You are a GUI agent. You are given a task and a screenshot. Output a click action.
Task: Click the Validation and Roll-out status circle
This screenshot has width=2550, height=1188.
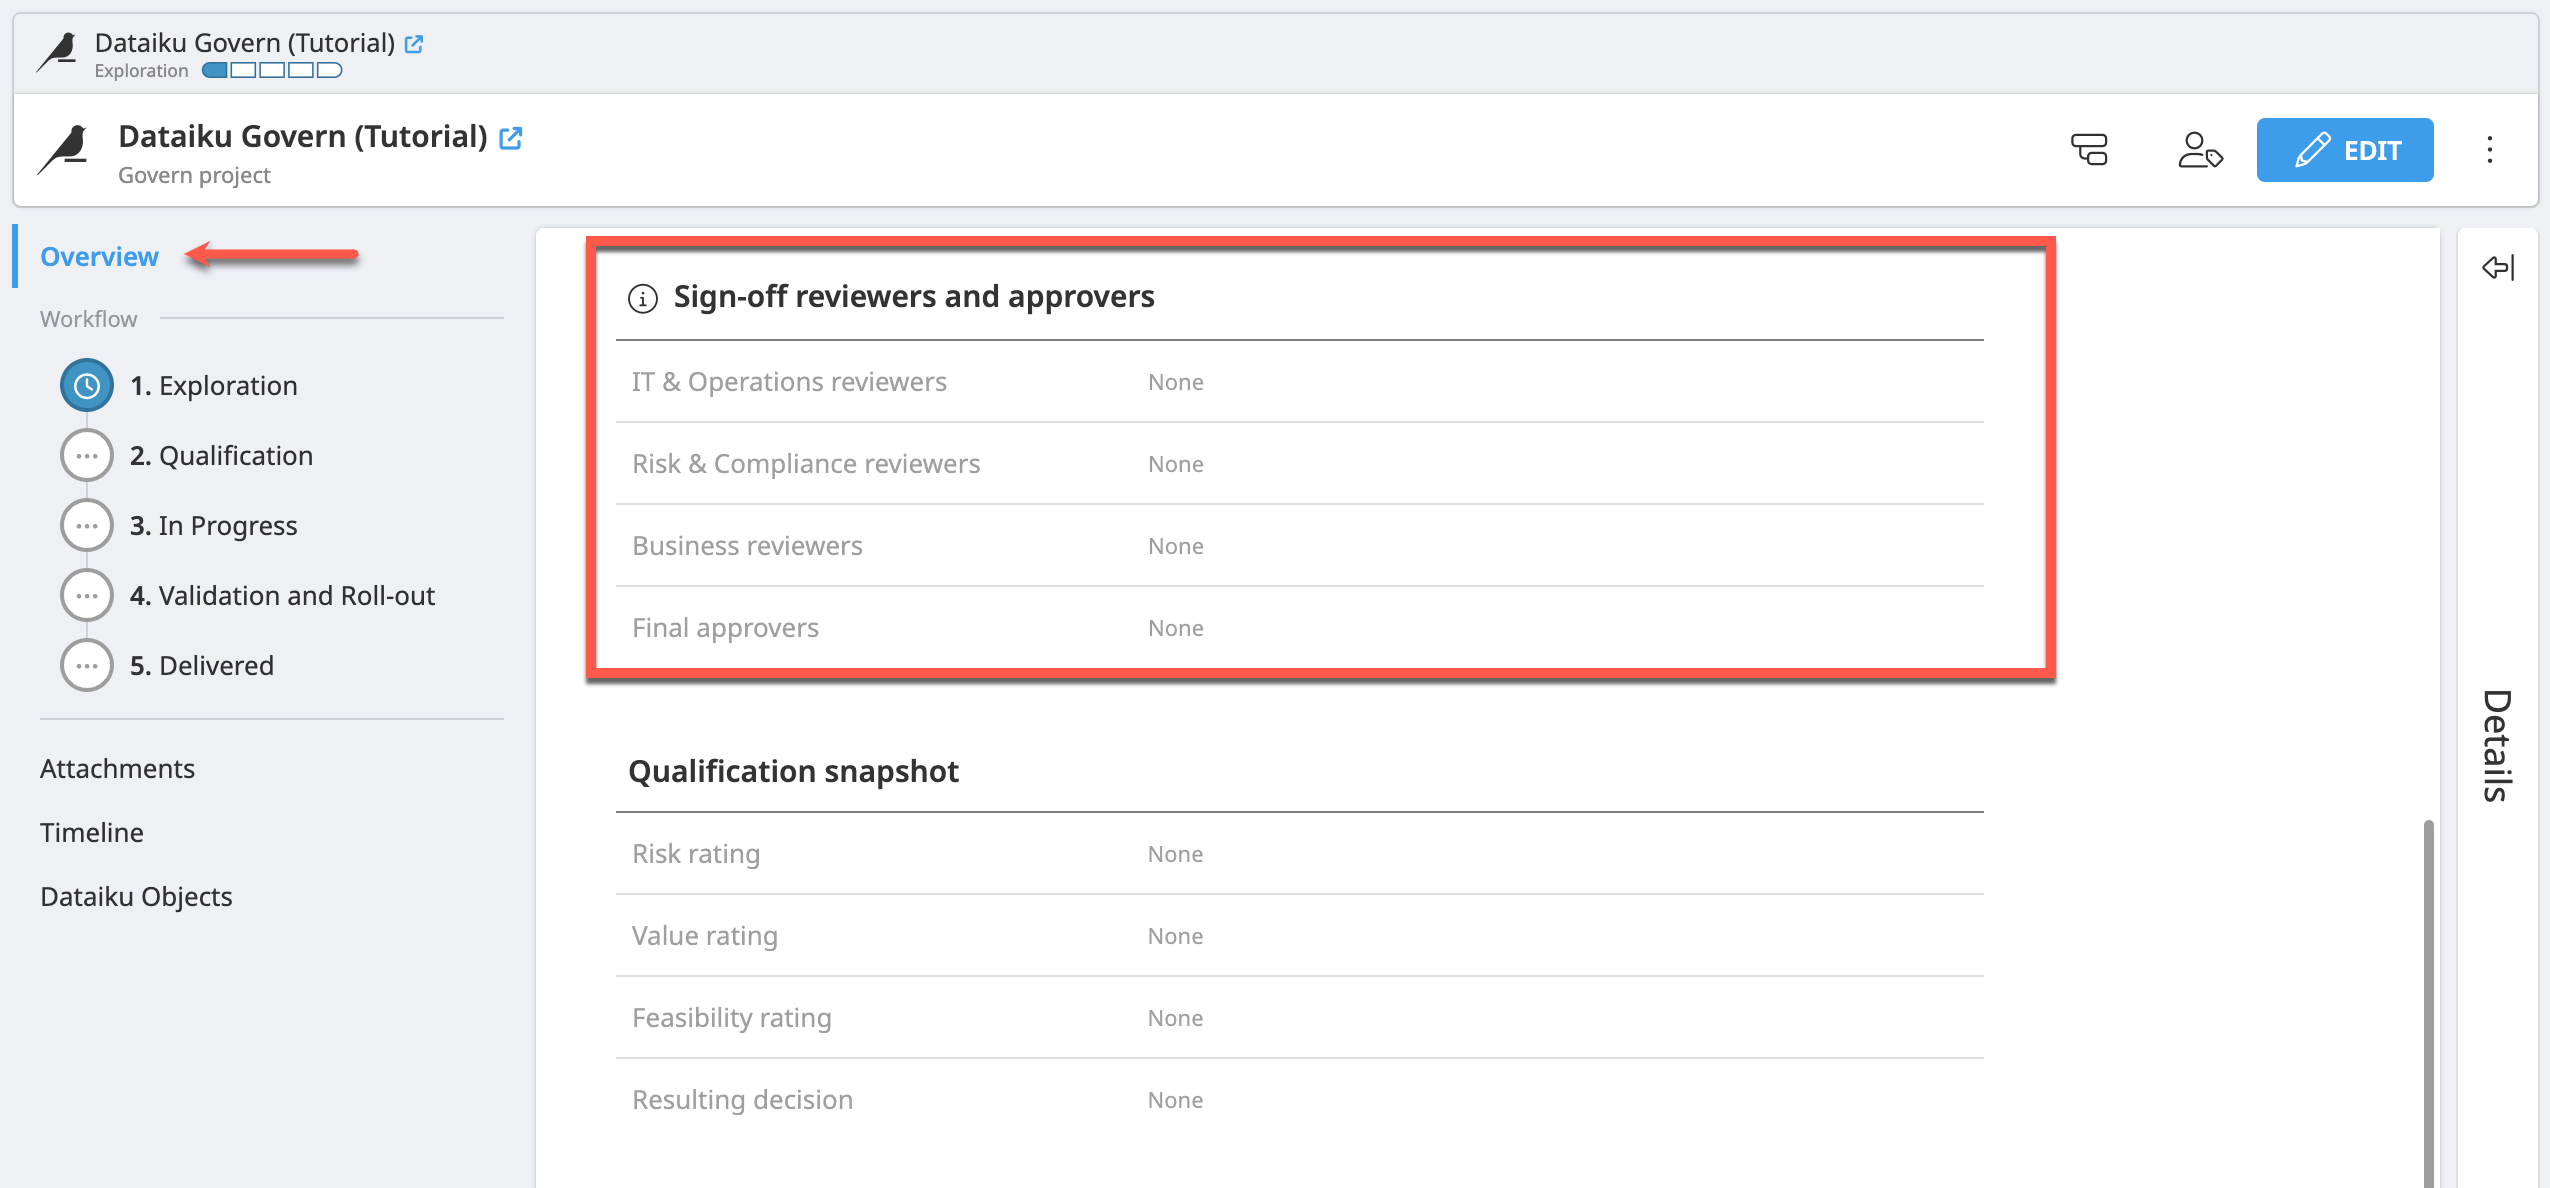point(87,596)
